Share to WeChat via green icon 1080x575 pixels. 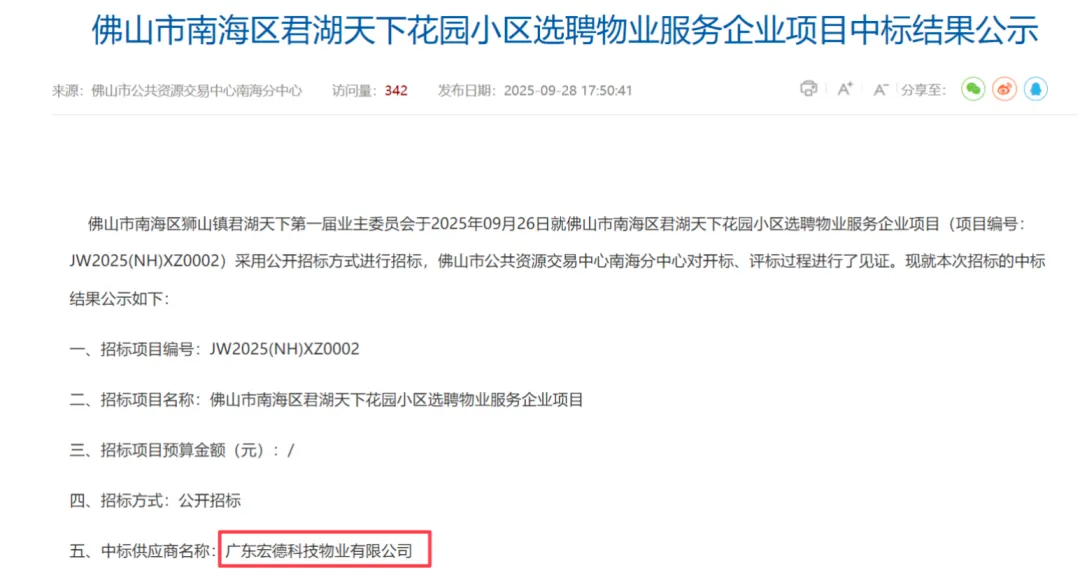click(973, 89)
